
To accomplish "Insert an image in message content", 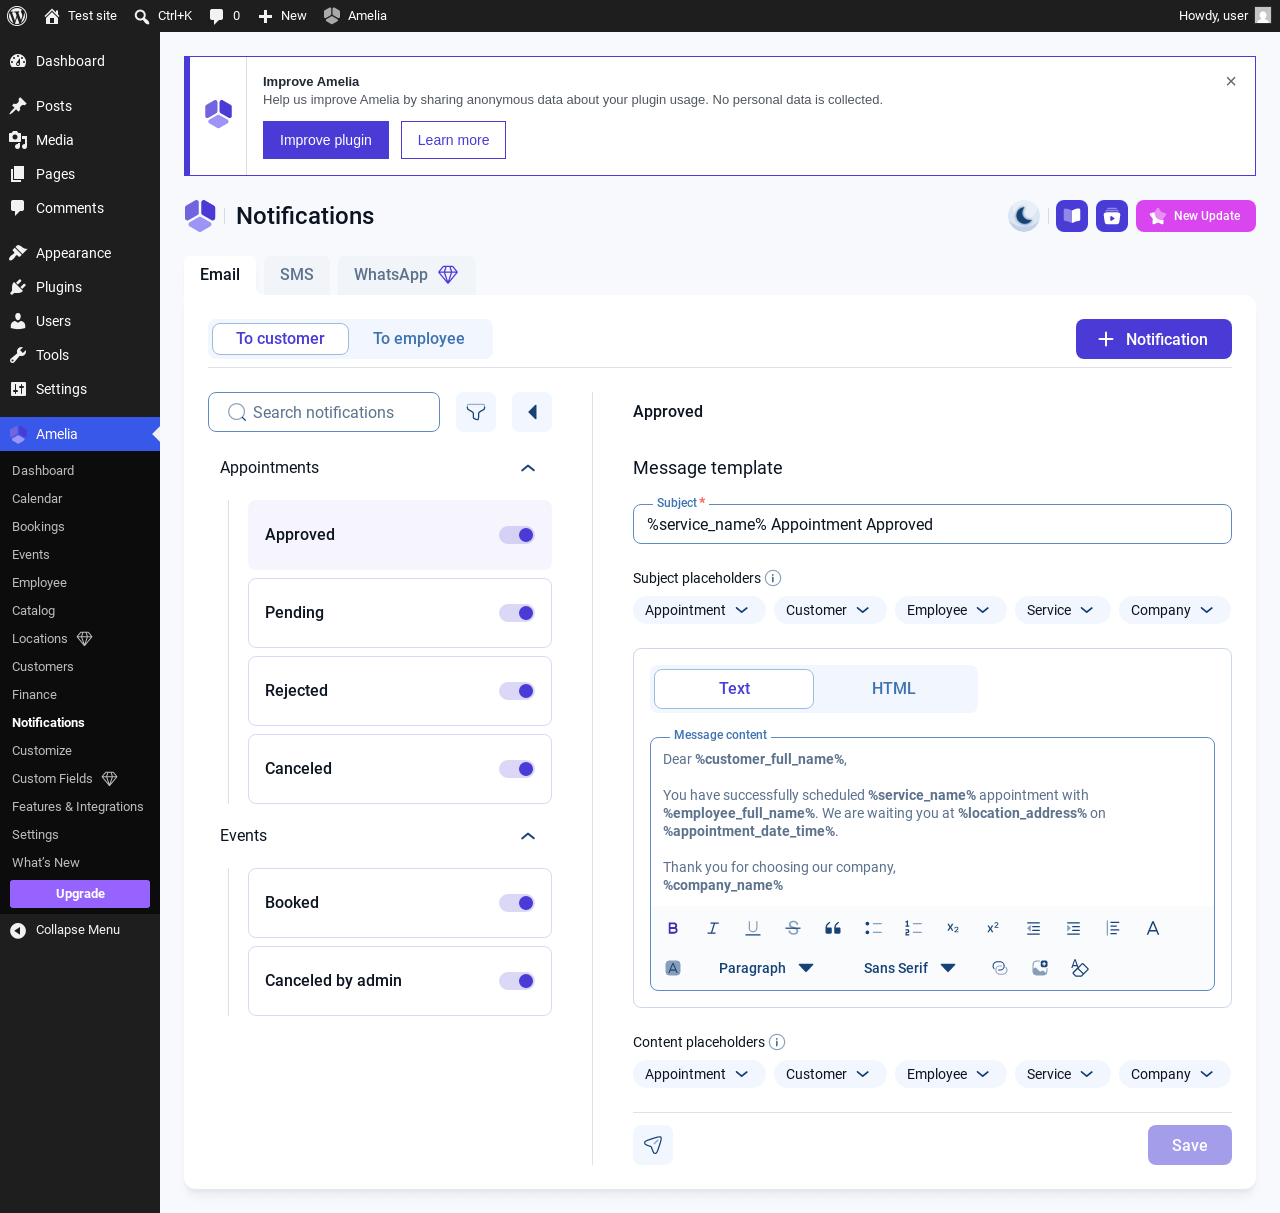I will point(1040,968).
